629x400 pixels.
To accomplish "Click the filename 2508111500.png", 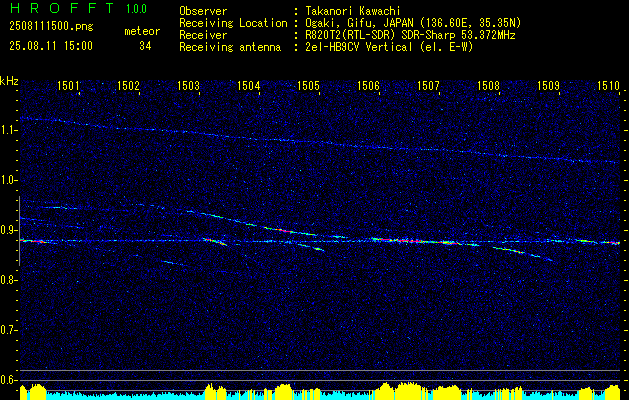I will (x=51, y=27).
